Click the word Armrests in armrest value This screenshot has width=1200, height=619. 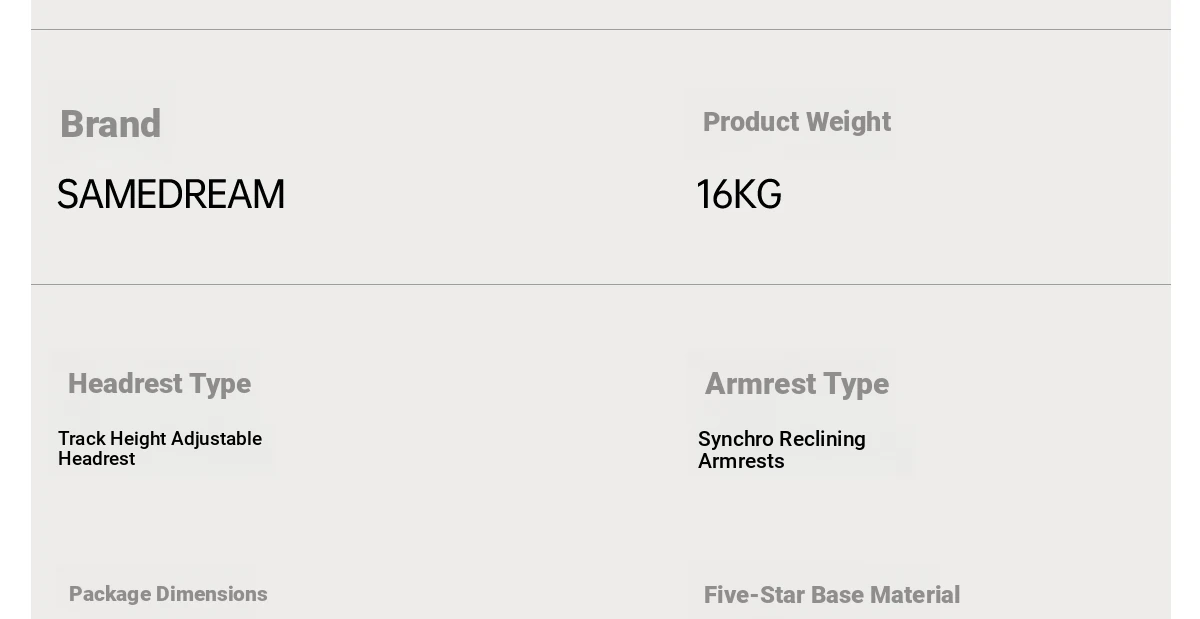pos(741,461)
